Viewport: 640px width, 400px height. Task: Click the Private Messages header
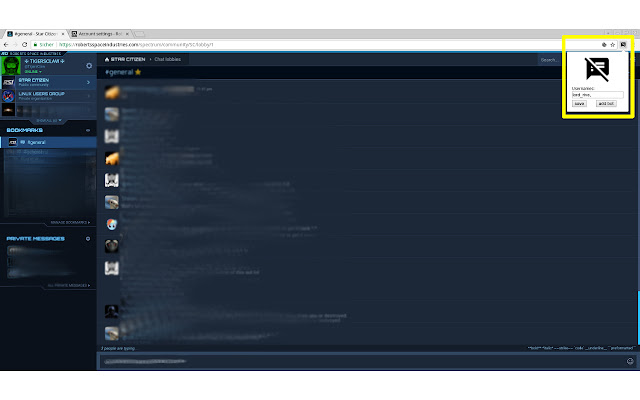36,239
